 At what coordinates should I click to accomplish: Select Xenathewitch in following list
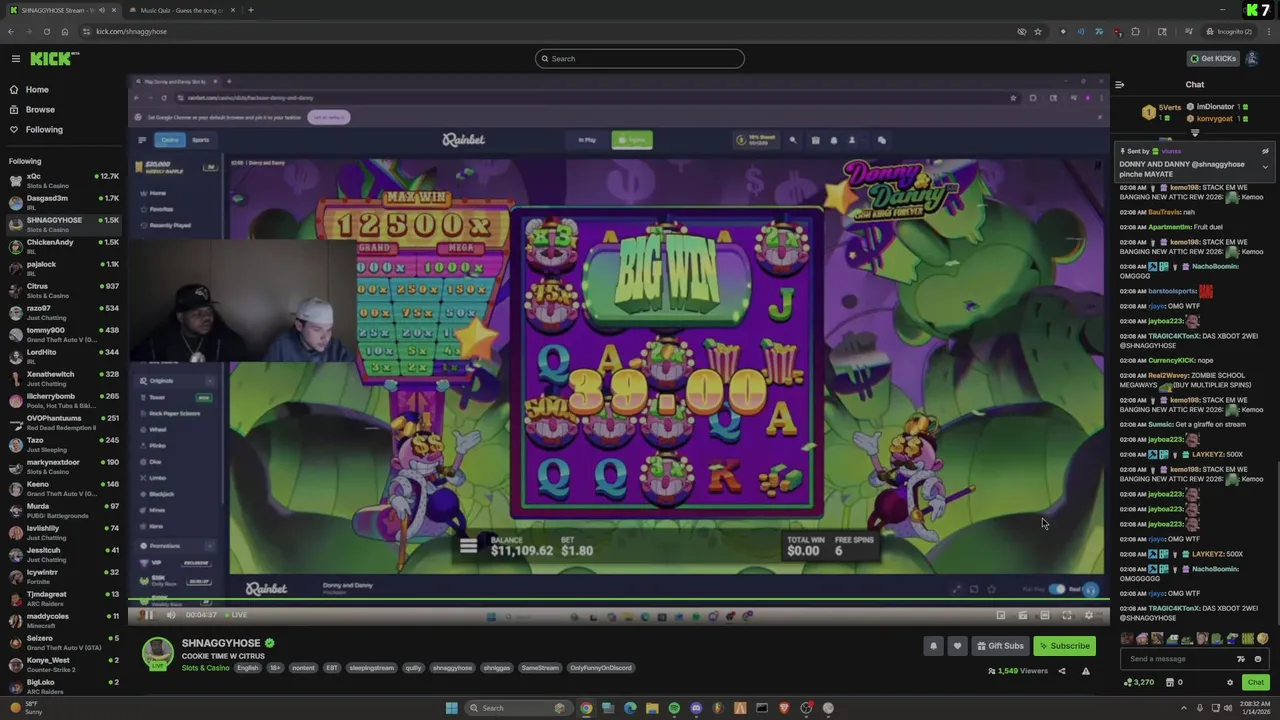62,378
